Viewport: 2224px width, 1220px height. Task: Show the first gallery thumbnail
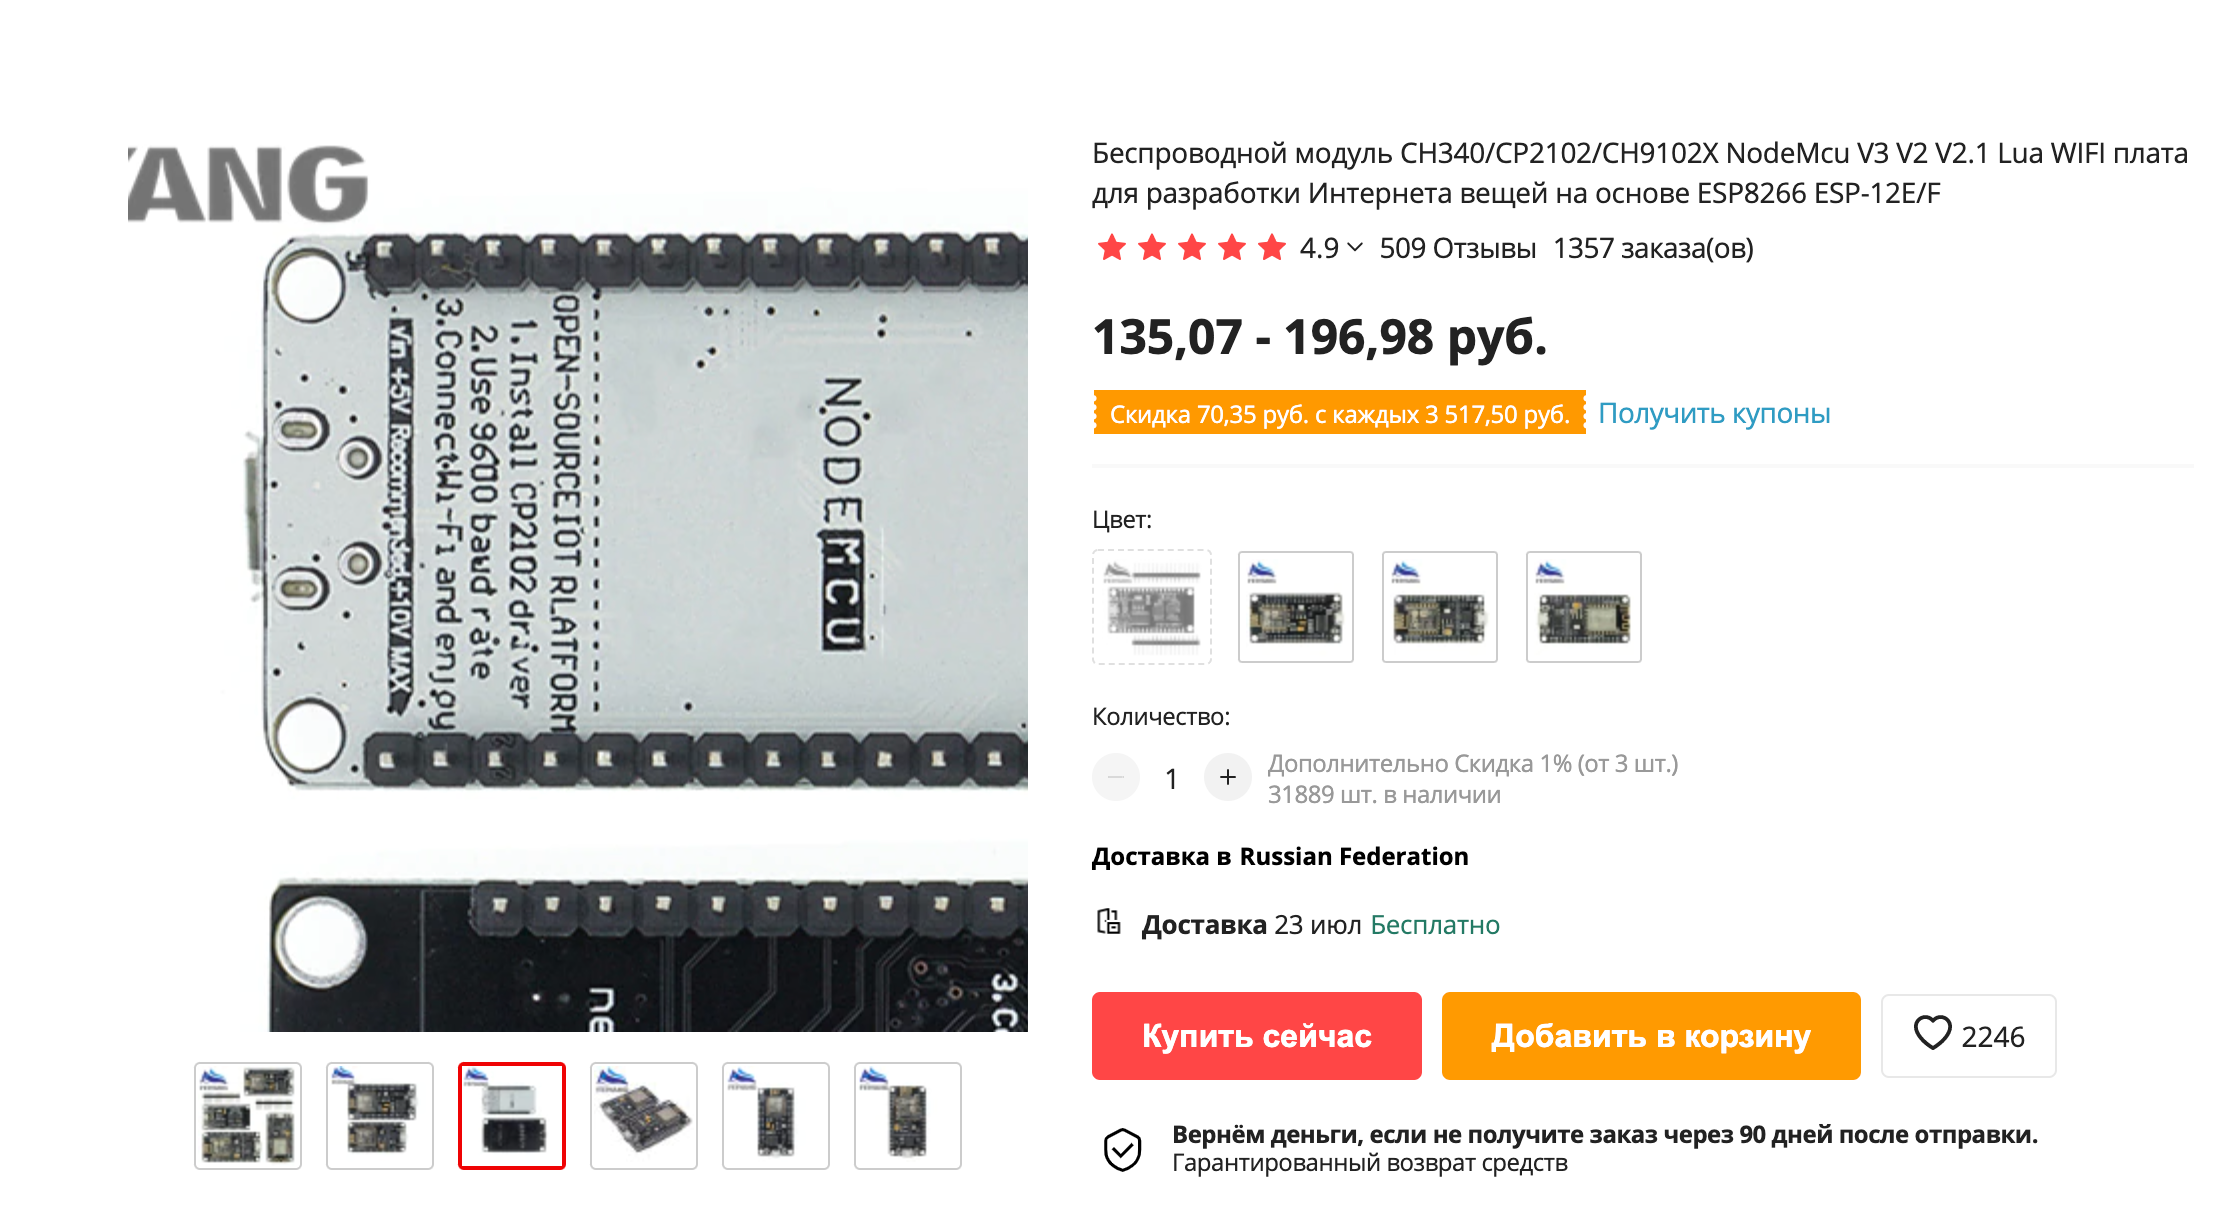pyautogui.click(x=248, y=1116)
